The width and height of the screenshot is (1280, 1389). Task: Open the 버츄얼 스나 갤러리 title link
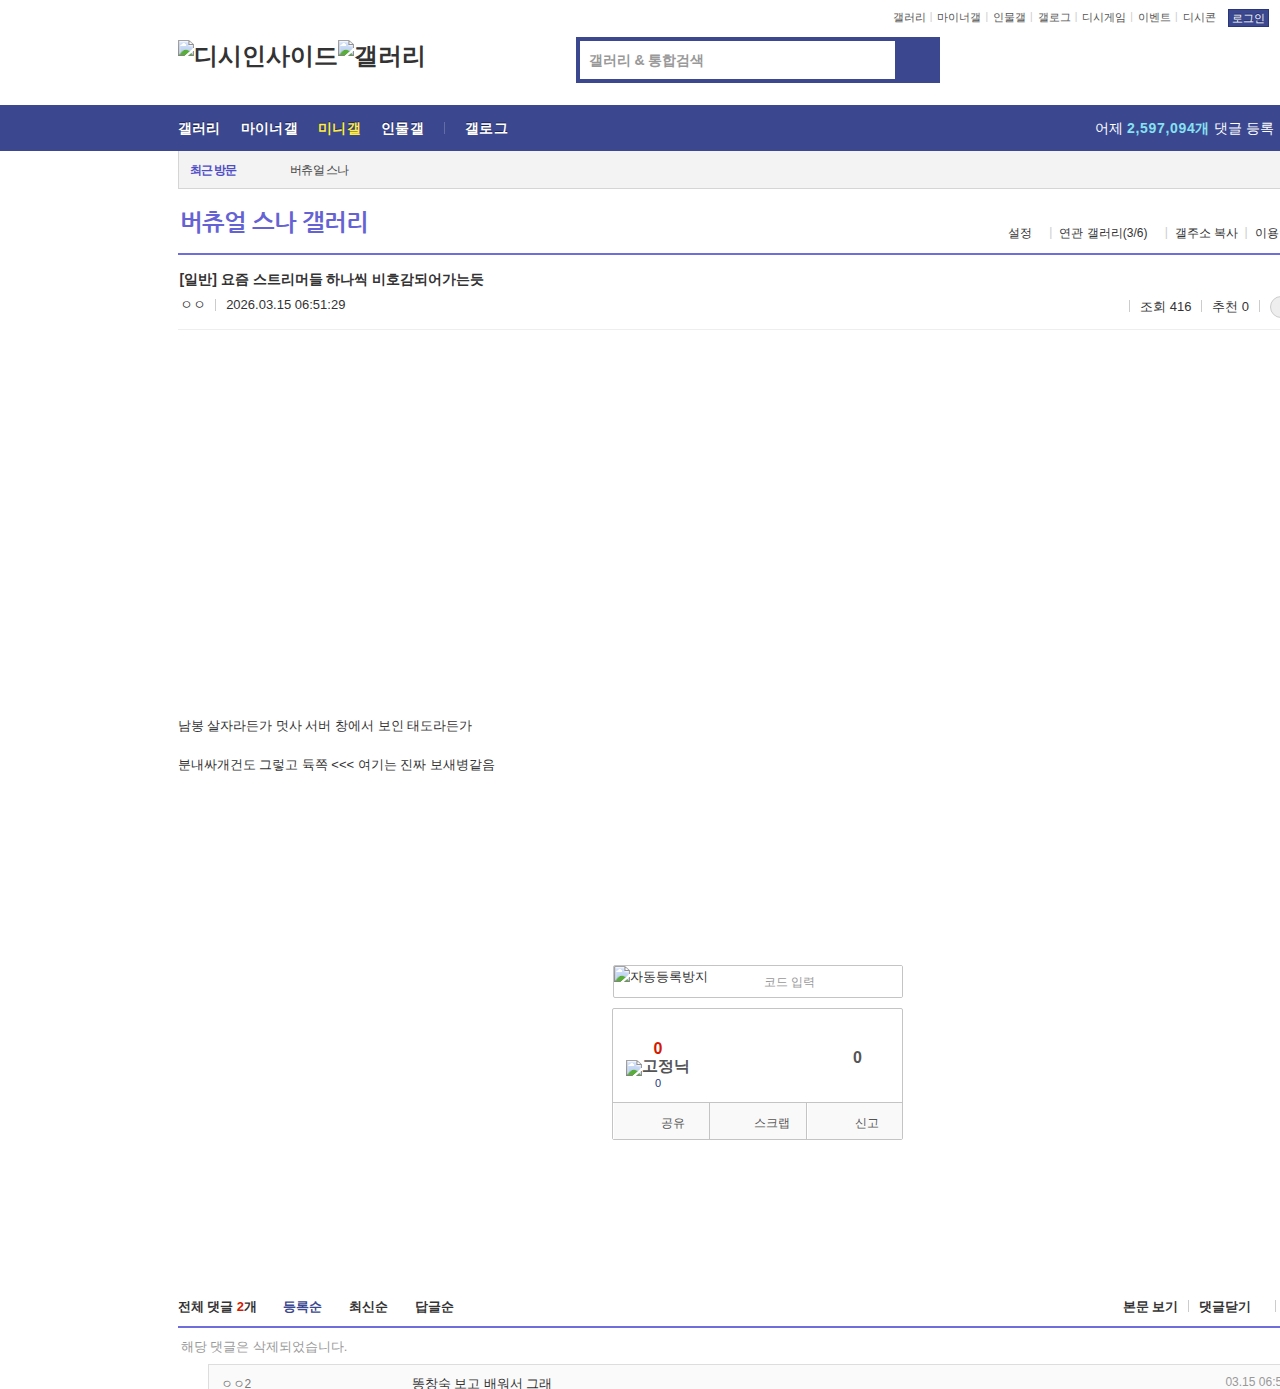[274, 222]
